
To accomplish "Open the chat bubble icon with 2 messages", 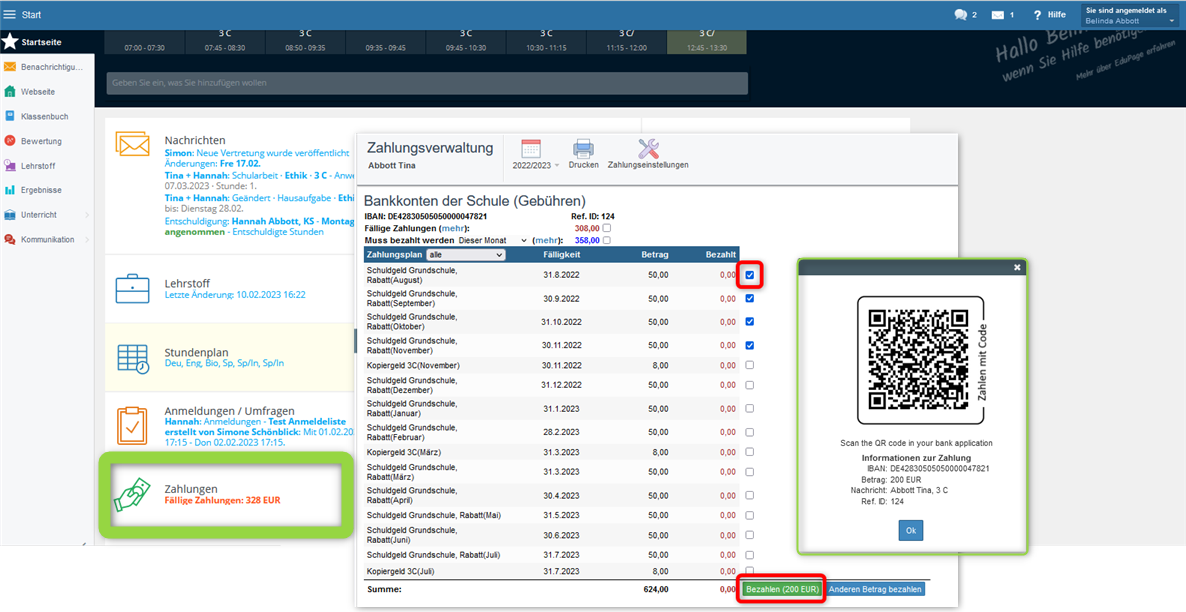I will pos(961,14).
